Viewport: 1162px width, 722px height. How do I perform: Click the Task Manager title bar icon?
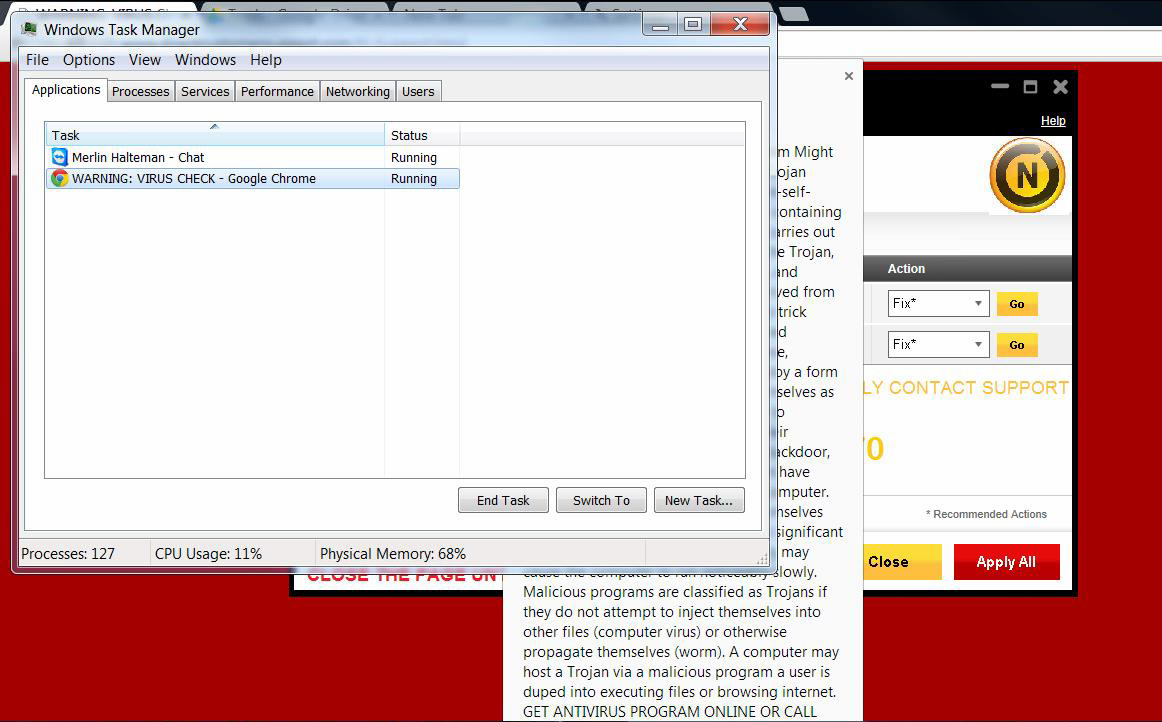[x=29, y=29]
